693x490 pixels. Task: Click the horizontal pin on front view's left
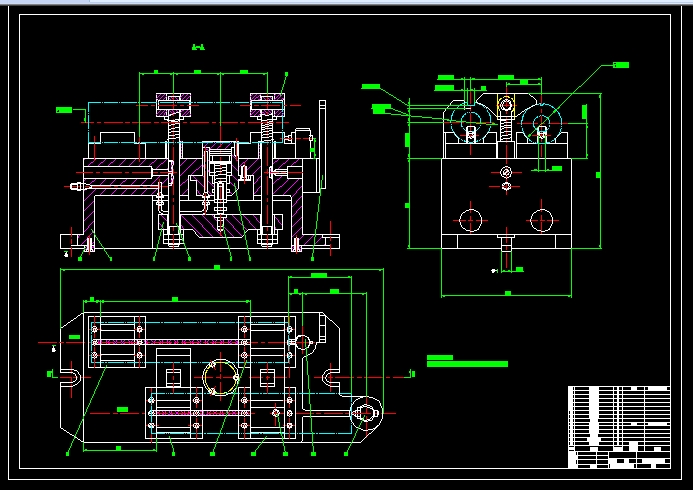pos(78,186)
